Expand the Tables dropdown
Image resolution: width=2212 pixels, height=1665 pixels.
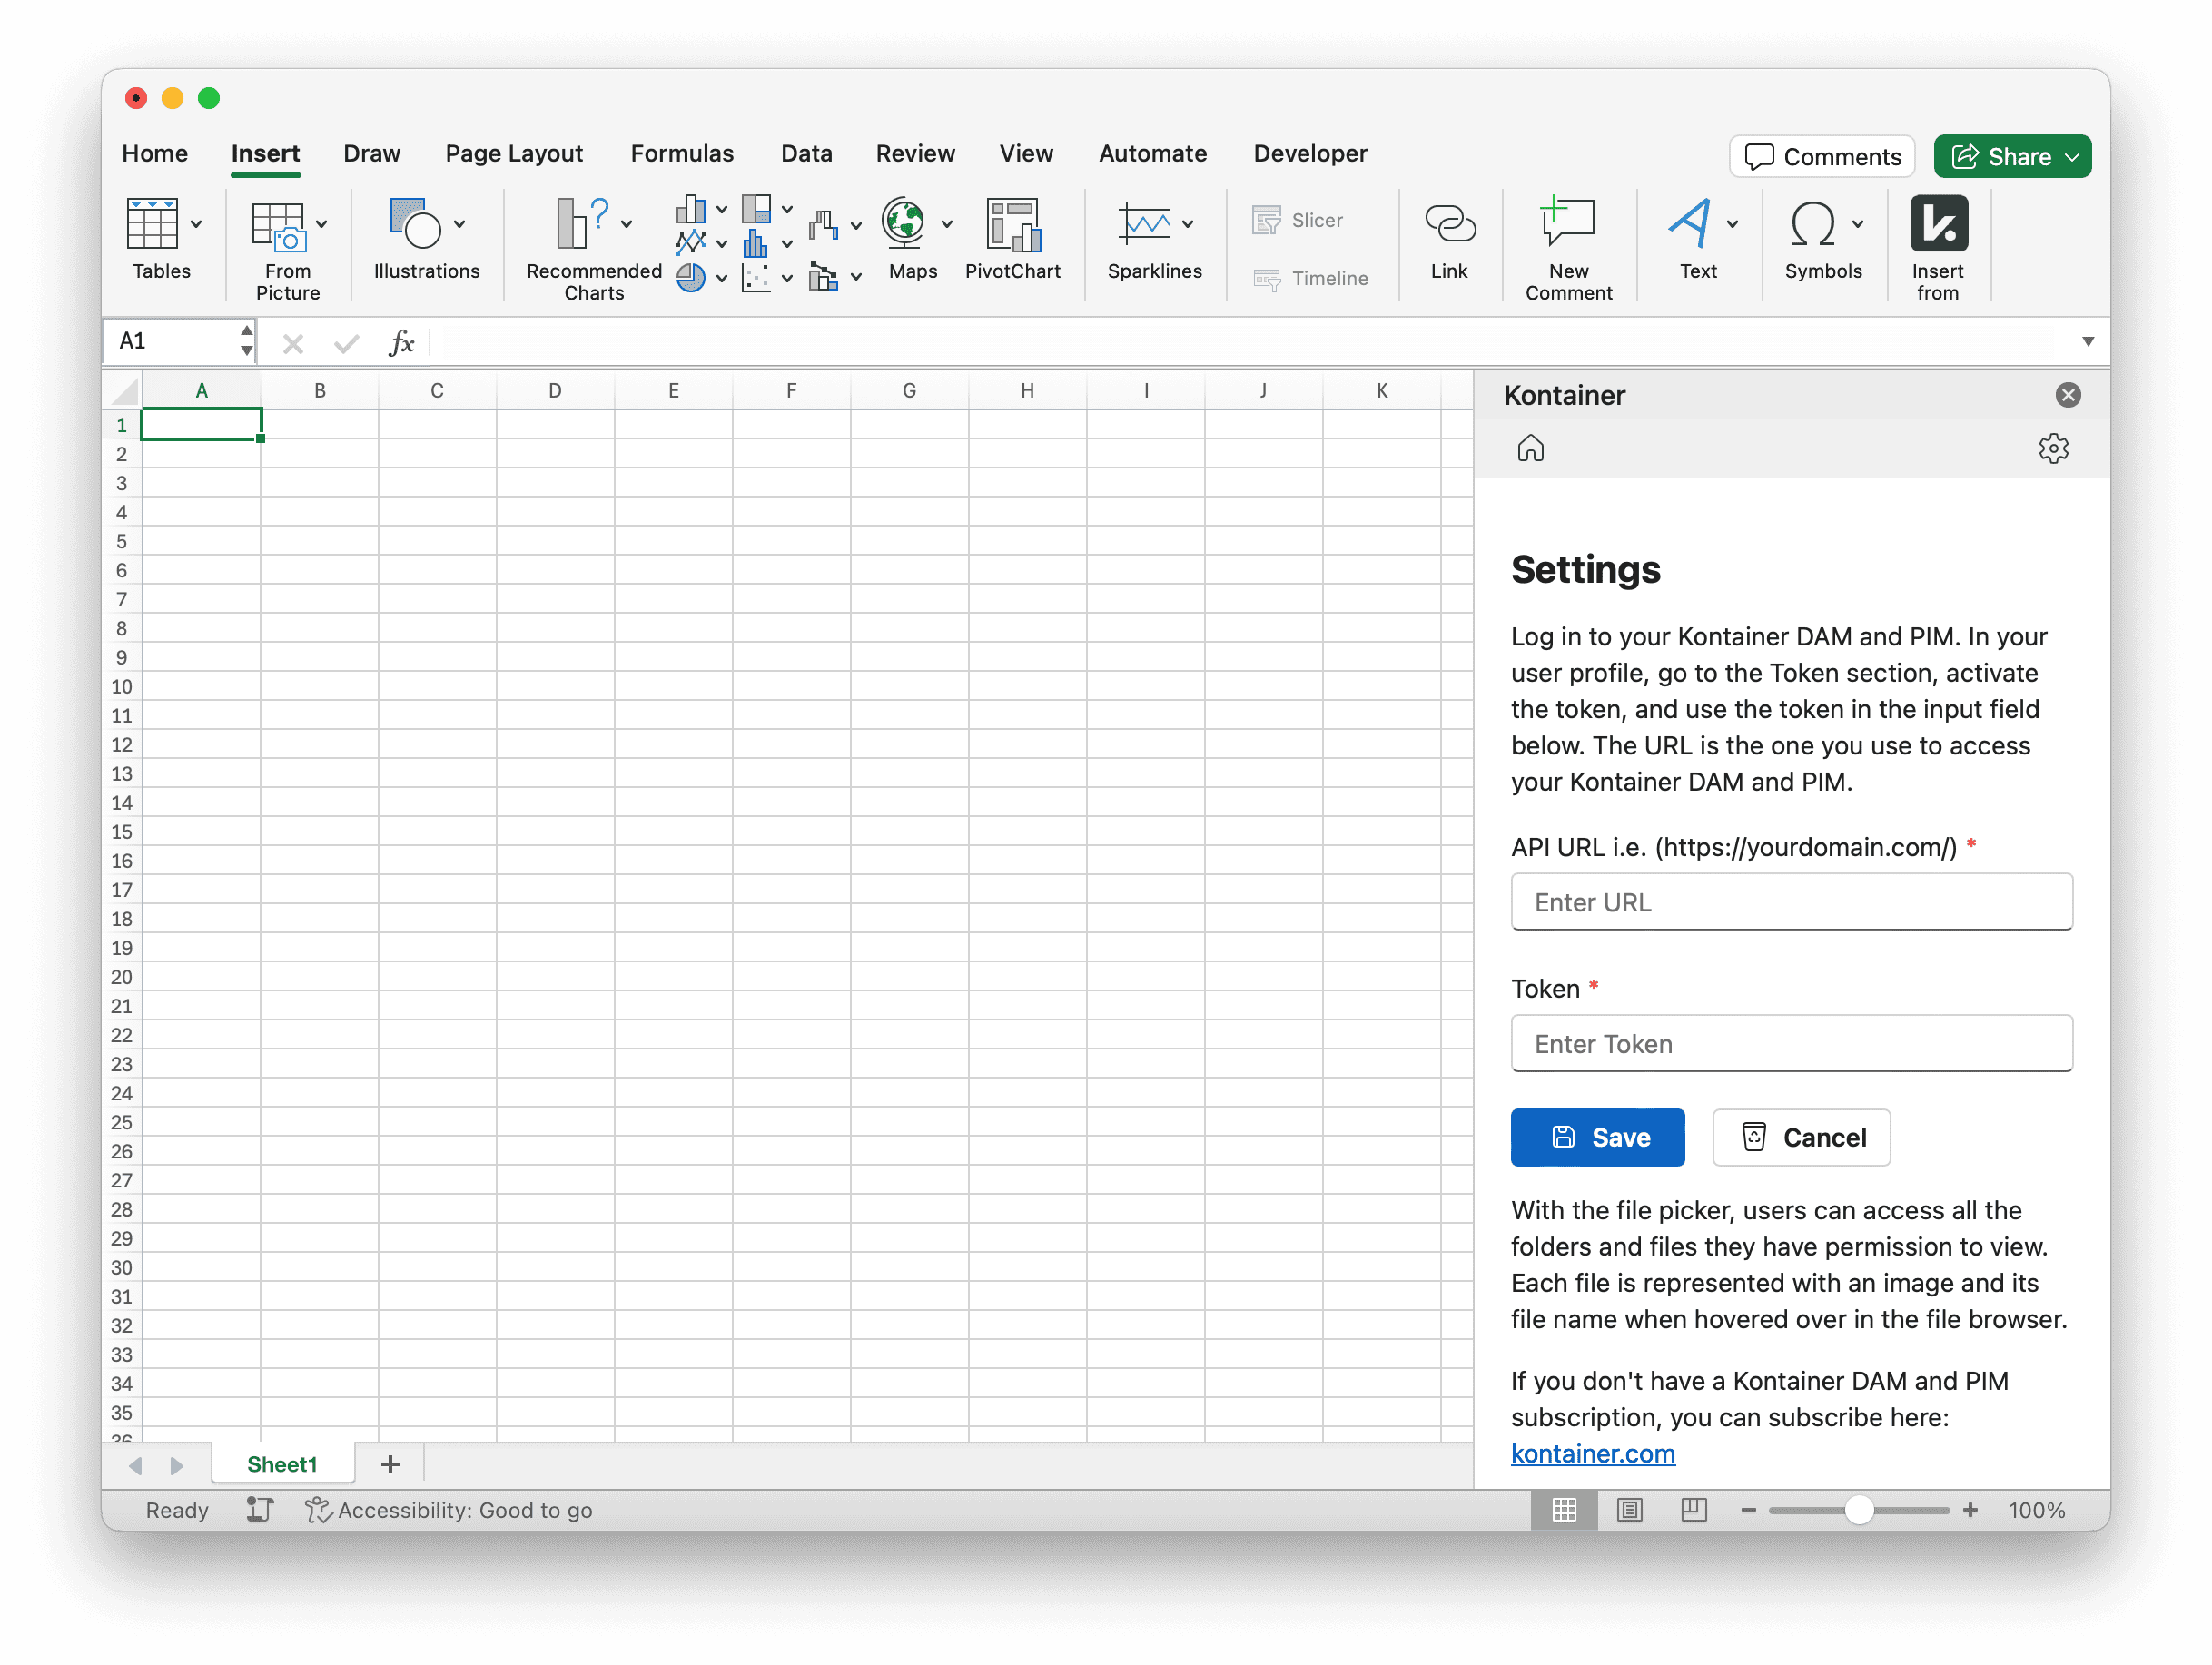[196, 224]
